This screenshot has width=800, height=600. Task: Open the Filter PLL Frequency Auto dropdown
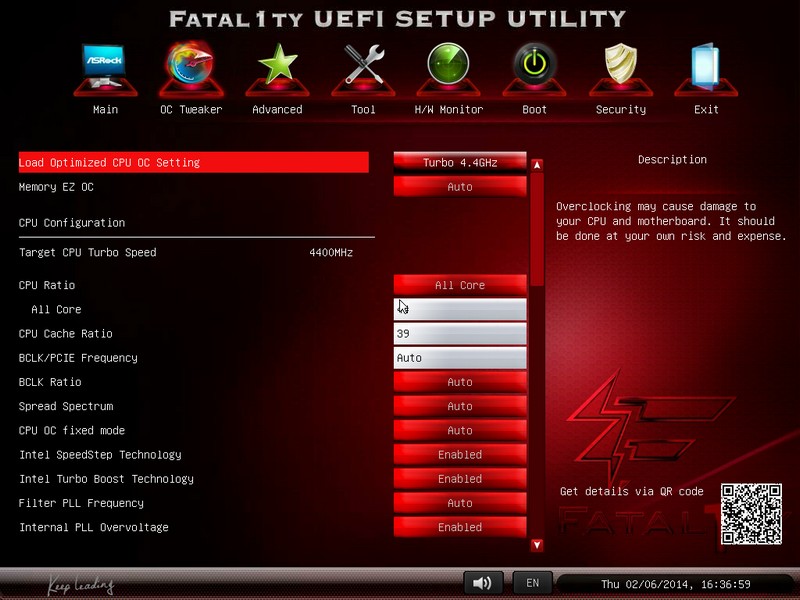[x=460, y=503]
